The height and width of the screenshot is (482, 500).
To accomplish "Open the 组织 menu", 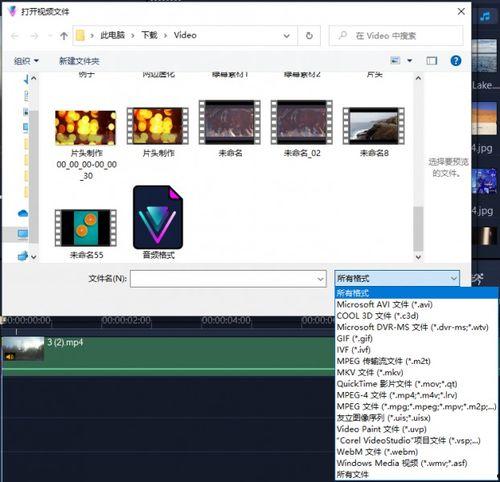I will coord(26,61).
